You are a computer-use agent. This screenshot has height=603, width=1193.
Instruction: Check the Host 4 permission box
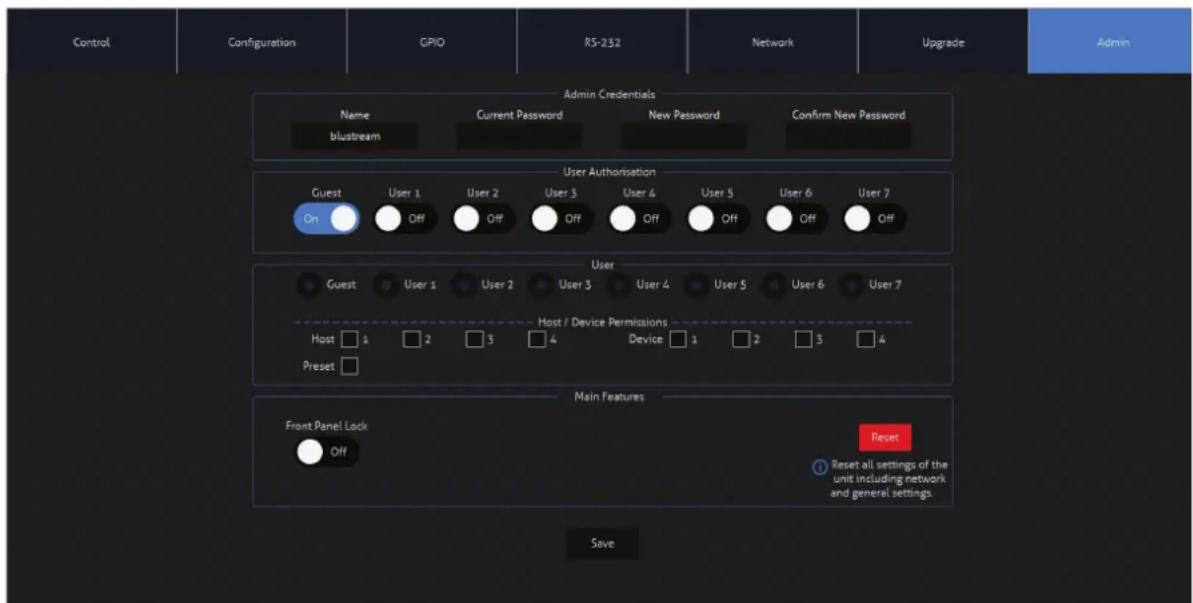[537, 339]
